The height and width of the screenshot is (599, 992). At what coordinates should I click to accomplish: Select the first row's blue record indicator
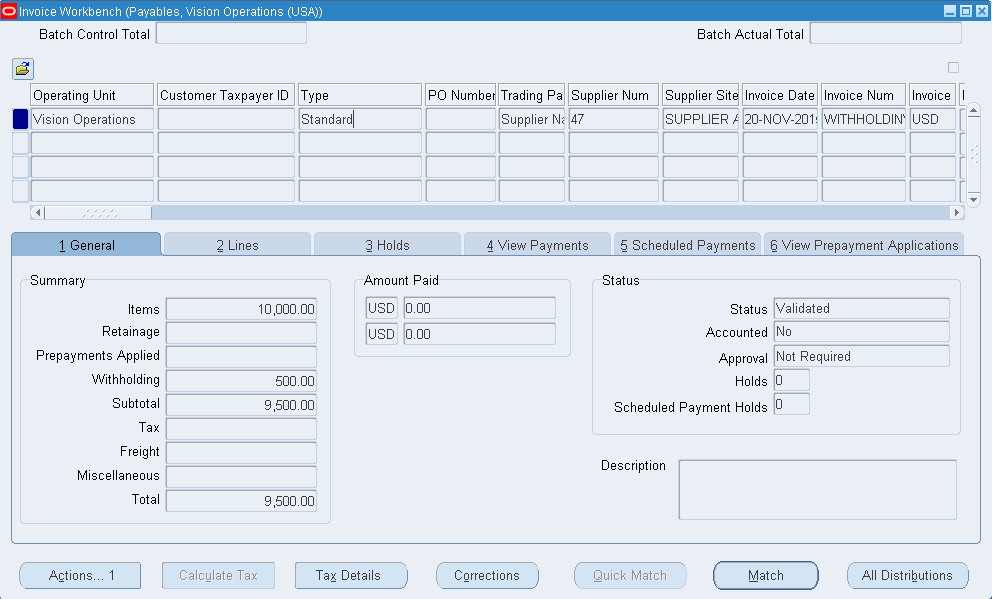(x=20, y=119)
